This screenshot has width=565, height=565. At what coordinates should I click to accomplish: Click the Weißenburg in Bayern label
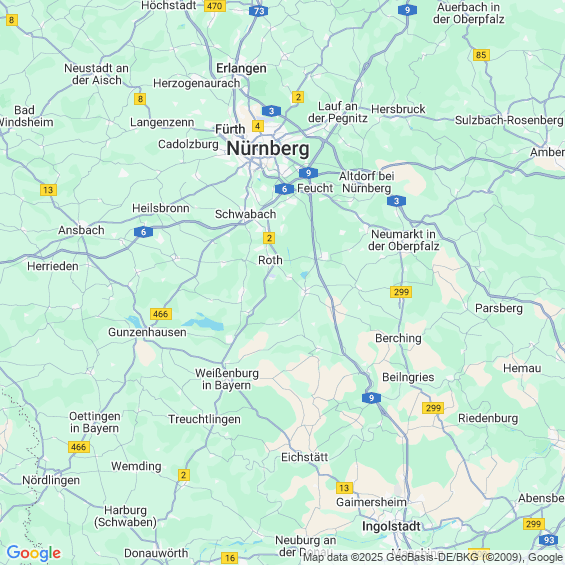(x=227, y=379)
